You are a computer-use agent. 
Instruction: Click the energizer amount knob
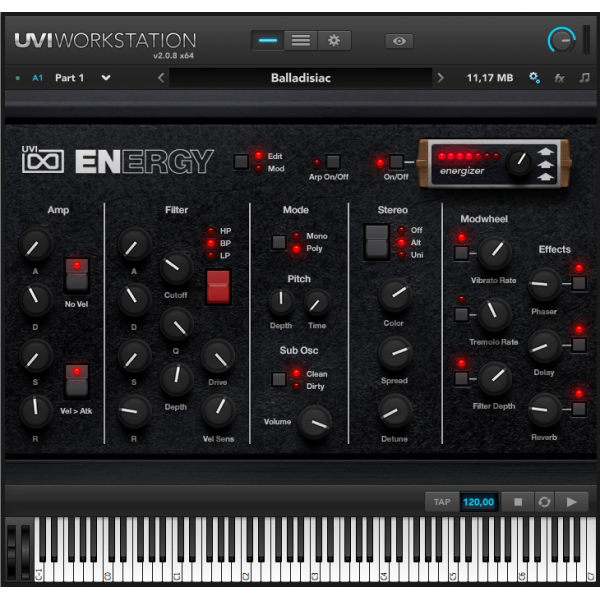click(519, 162)
